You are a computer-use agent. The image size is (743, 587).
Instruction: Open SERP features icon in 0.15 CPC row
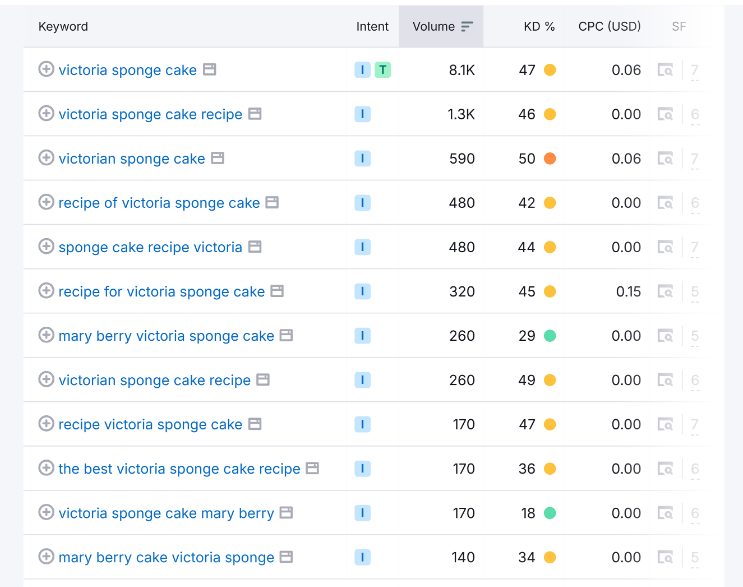click(x=665, y=292)
